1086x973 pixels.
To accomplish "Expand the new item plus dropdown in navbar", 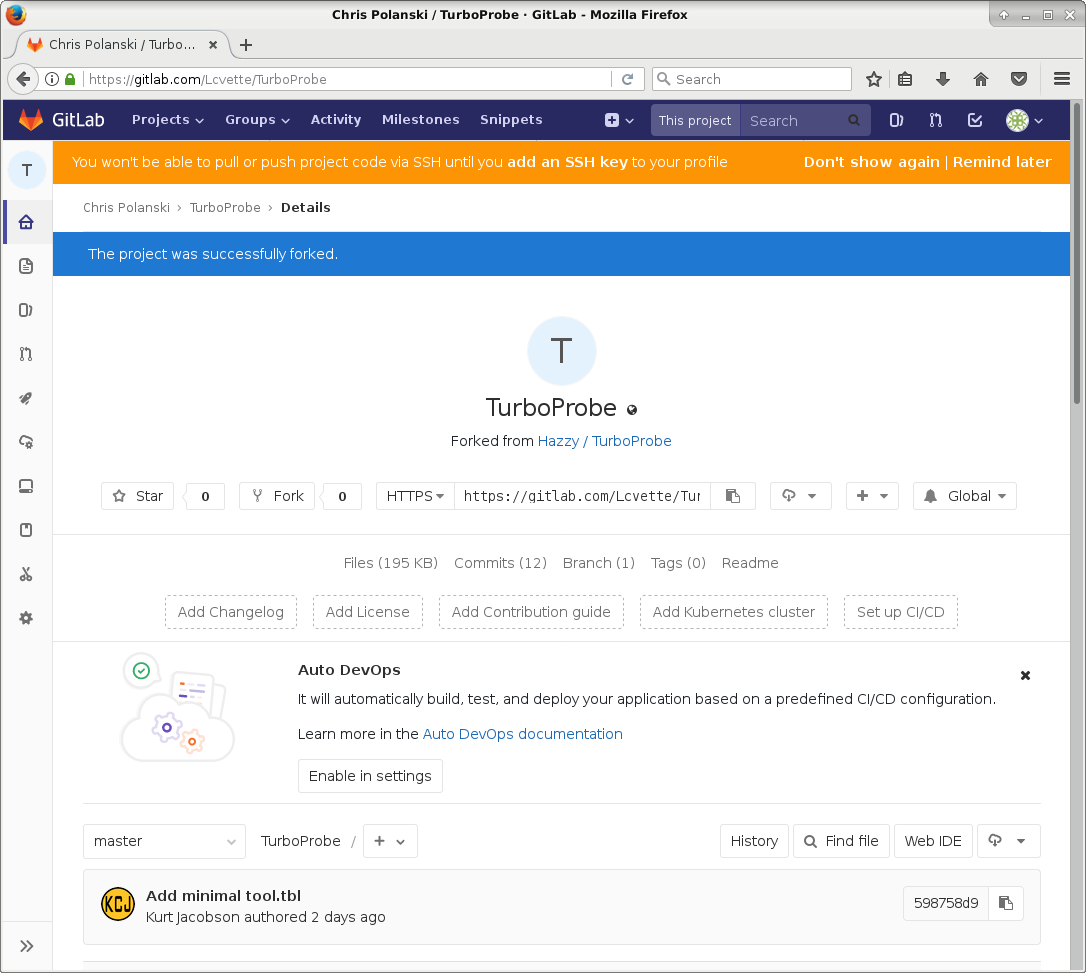I will click(619, 120).
